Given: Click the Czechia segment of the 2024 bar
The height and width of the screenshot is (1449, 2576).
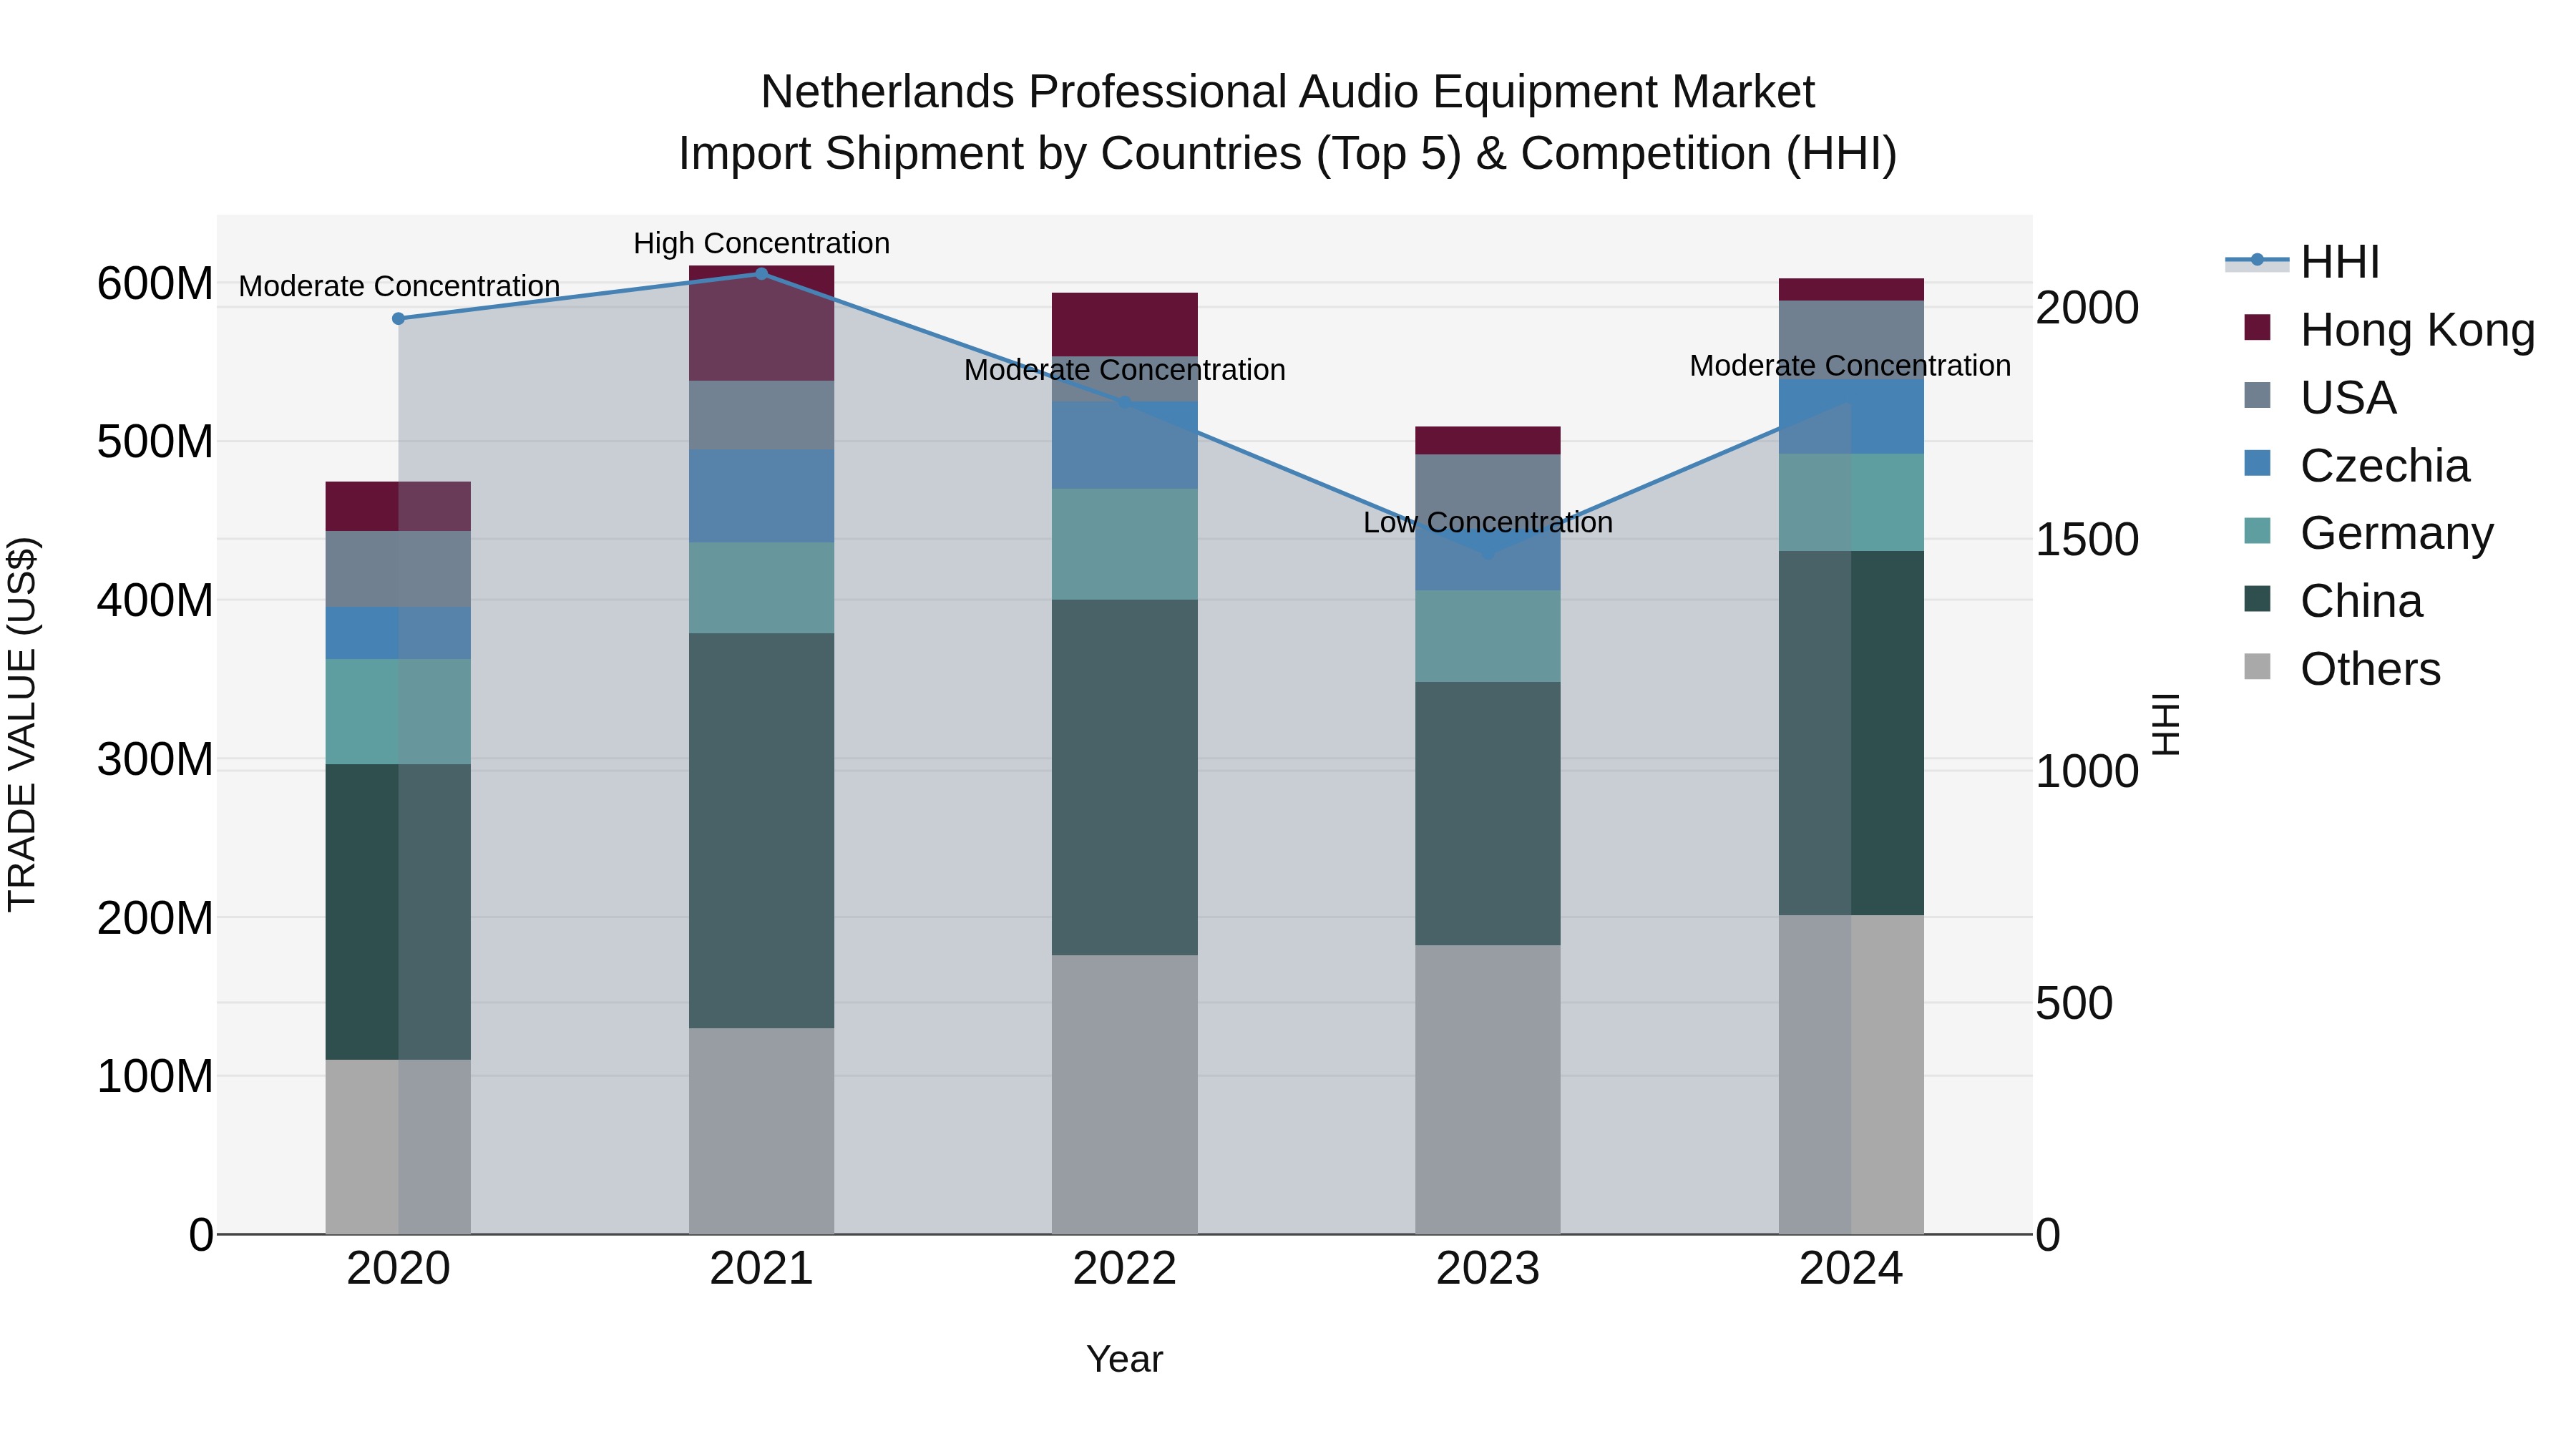Looking at the screenshot, I should pos(1851,416).
